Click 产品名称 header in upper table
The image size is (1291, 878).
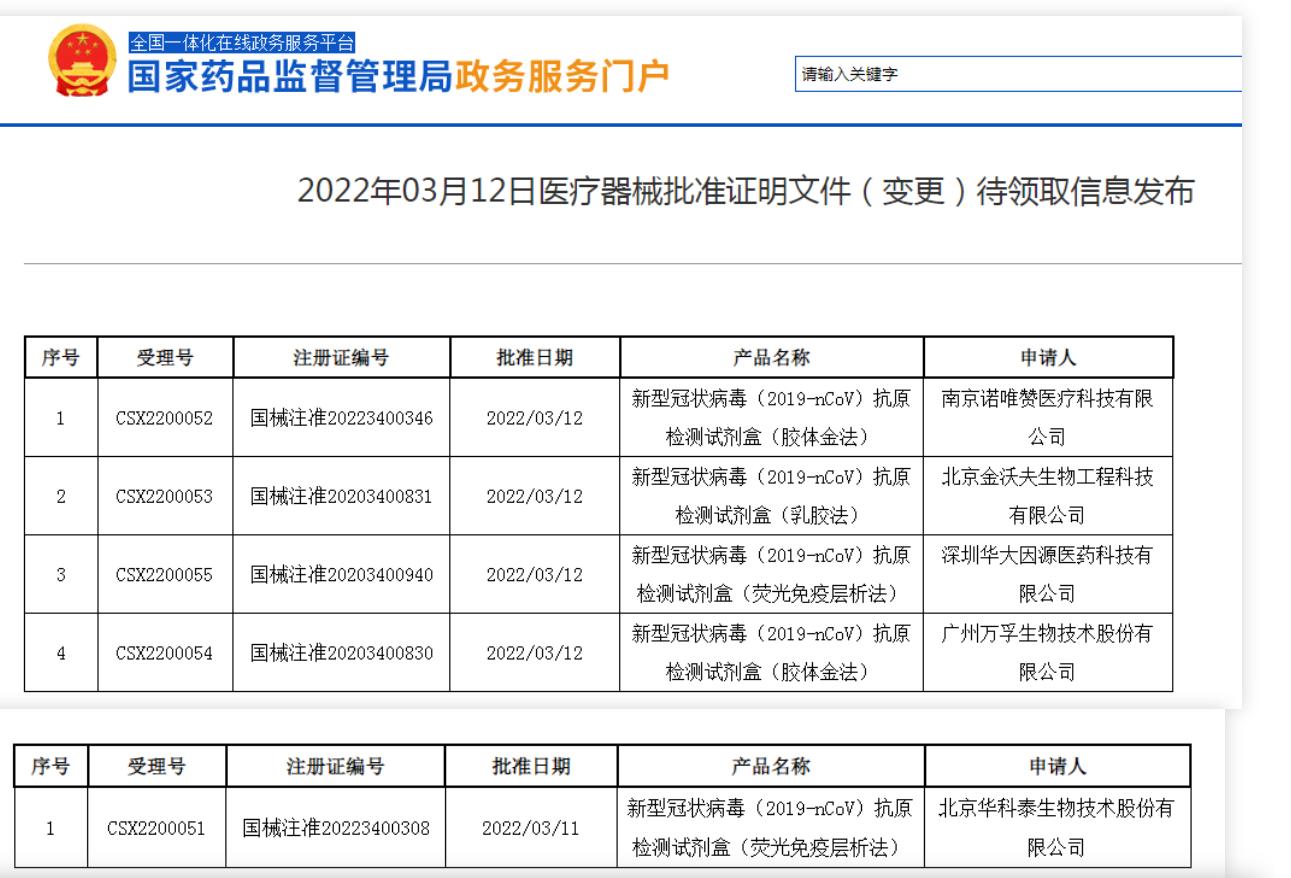coord(771,358)
